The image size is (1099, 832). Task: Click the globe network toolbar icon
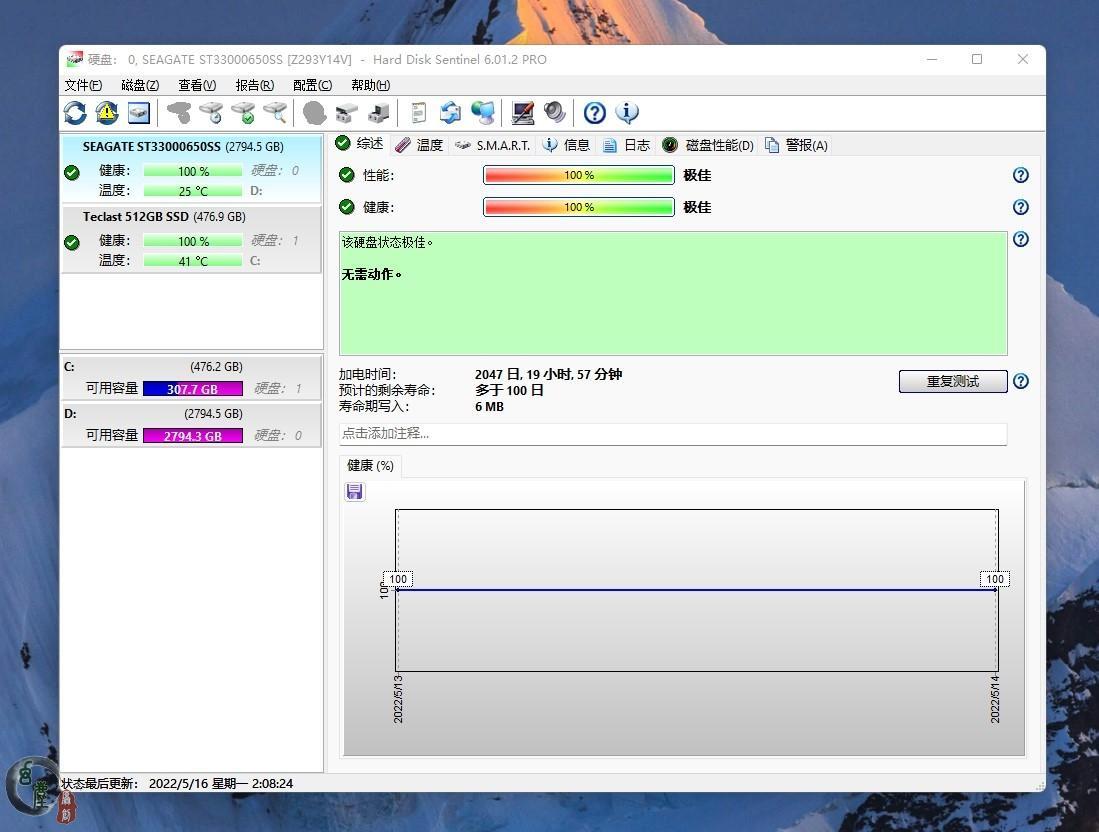pyautogui.click(x=483, y=113)
